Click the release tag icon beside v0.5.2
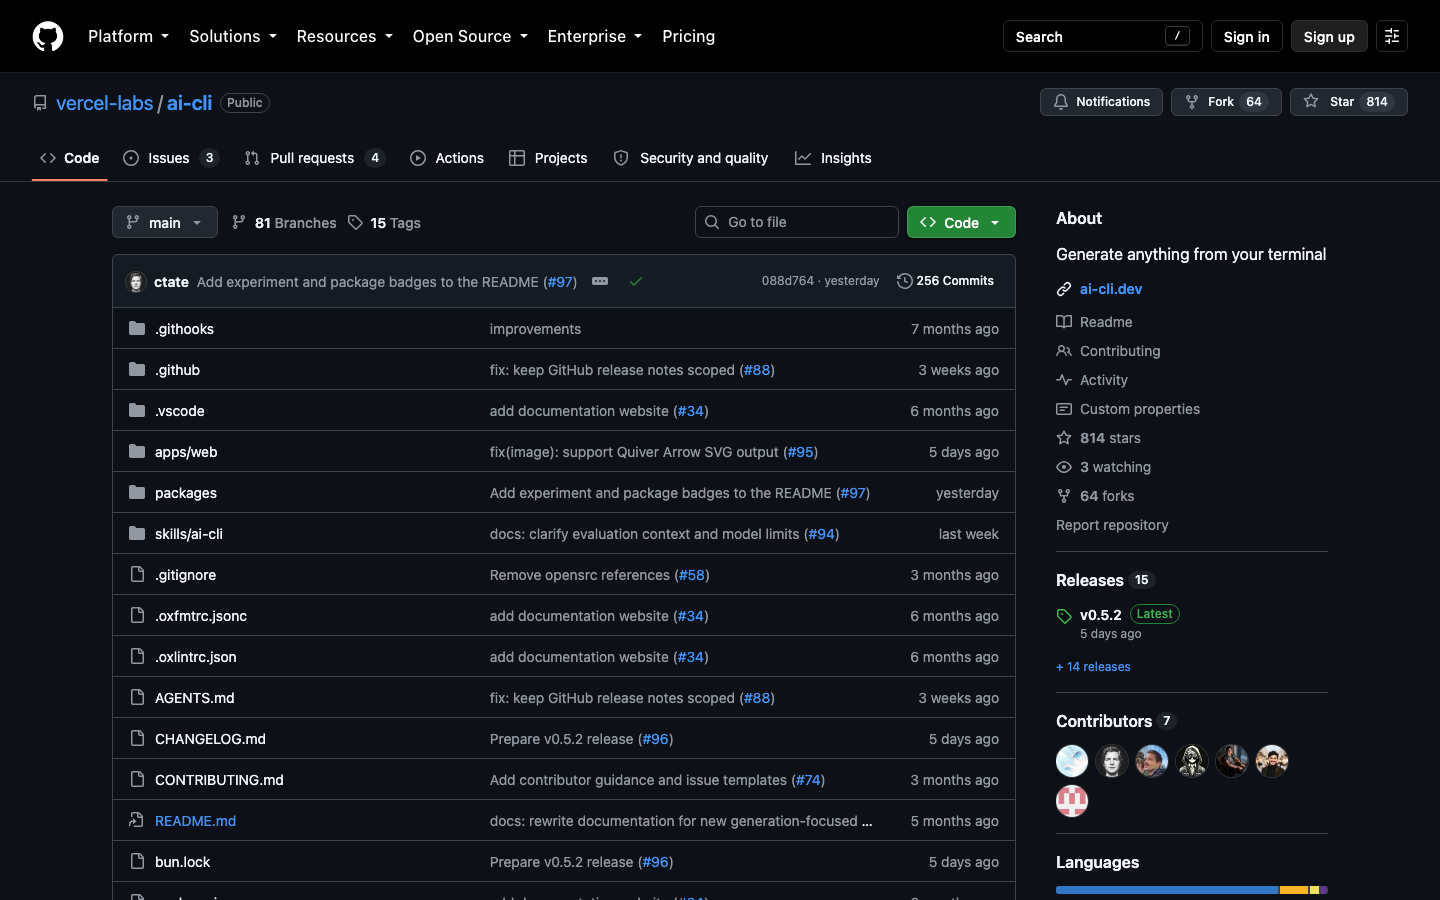Image resolution: width=1440 pixels, height=900 pixels. (1064, 616)
